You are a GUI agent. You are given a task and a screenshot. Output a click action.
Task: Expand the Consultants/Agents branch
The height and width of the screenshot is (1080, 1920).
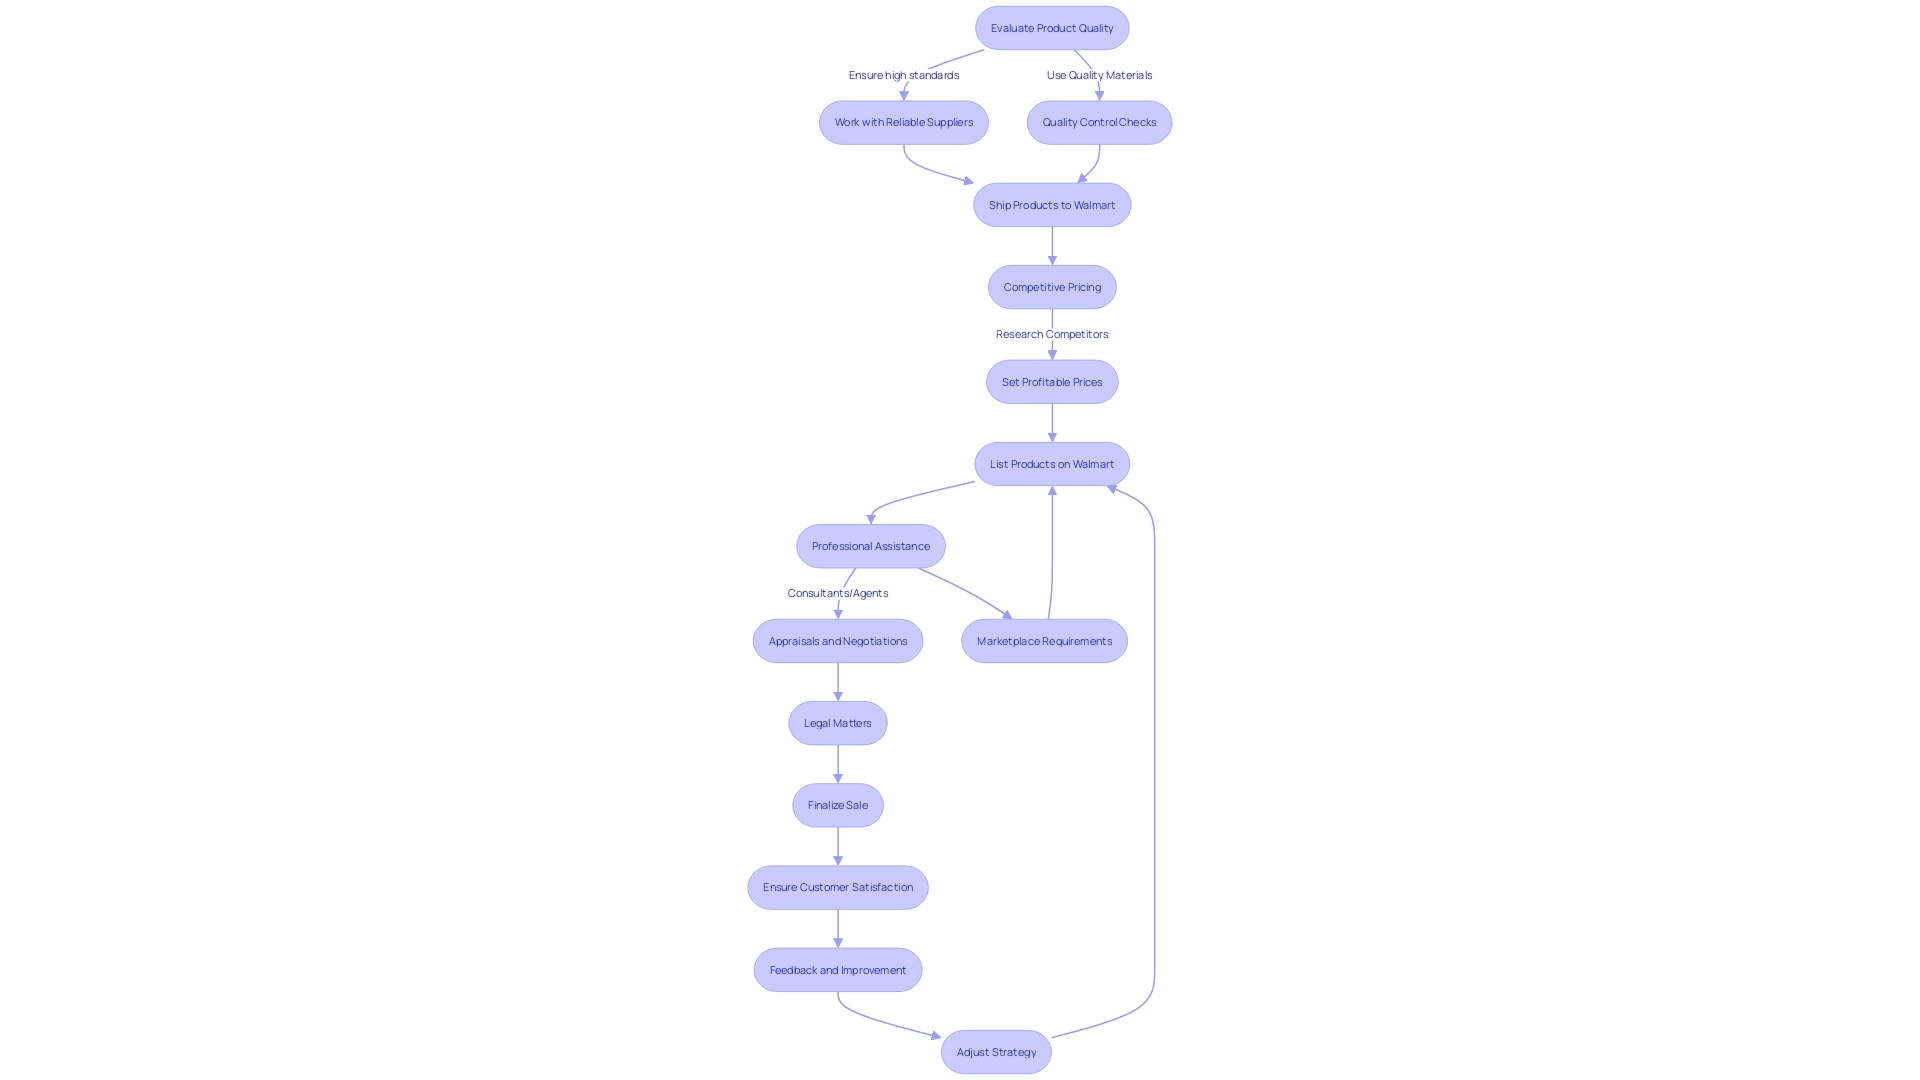(836, 591)
